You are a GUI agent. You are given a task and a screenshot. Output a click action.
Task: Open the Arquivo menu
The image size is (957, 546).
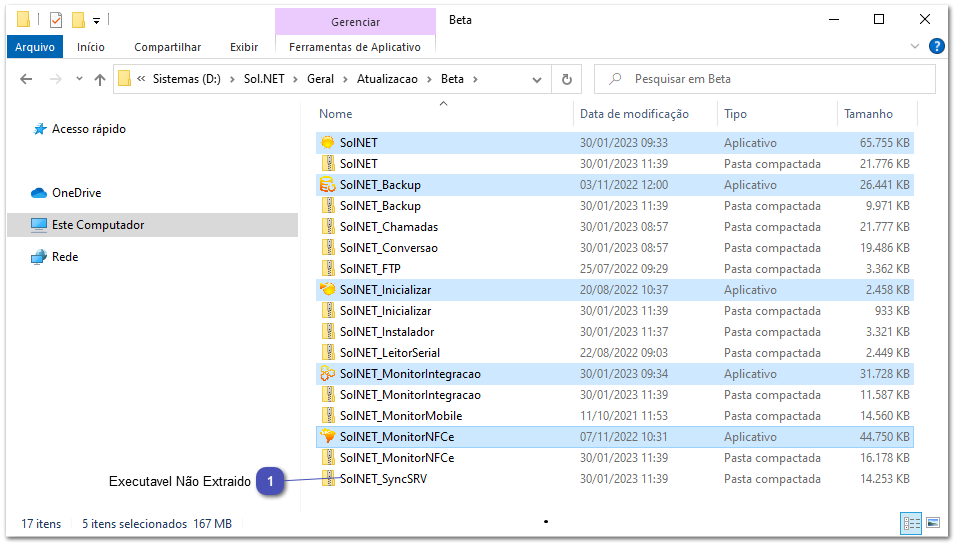pos(35,47)
